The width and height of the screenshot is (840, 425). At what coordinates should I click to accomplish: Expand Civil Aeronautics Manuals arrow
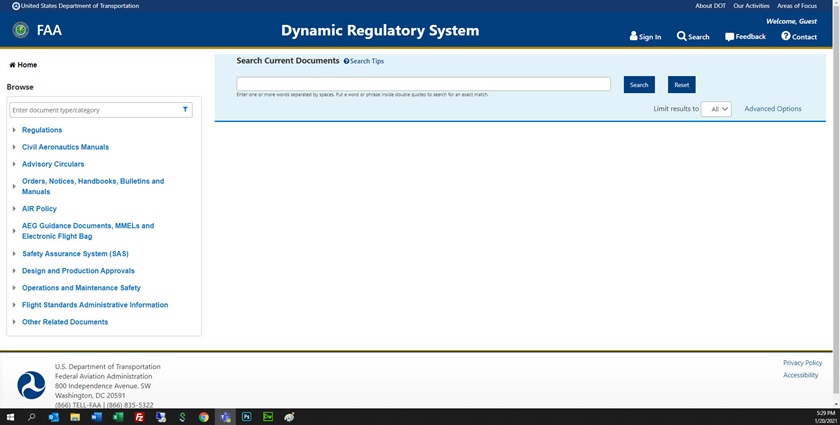[14, 147]
